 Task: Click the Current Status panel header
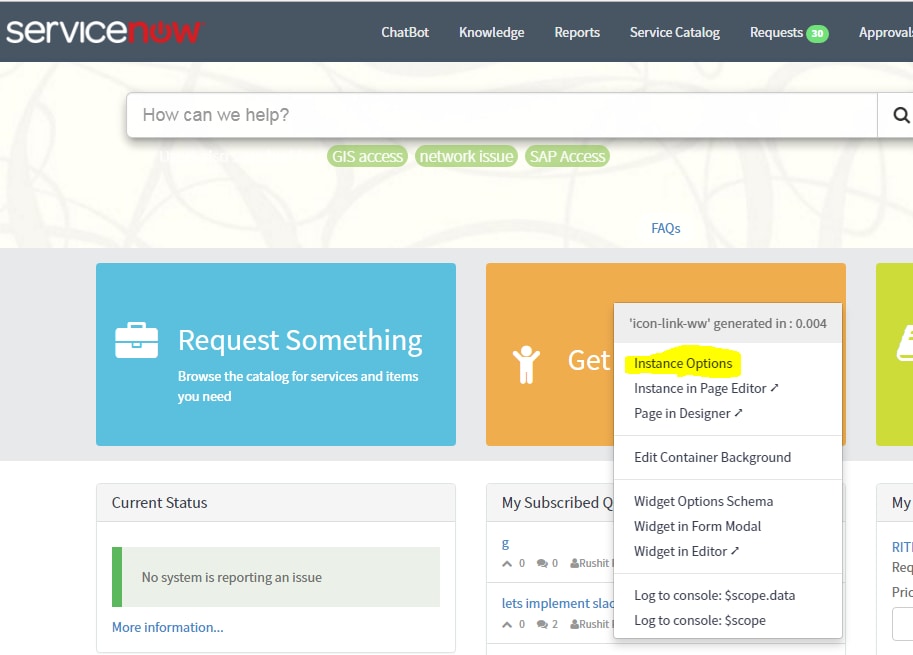pyautogui.click(x=276, y=502)
